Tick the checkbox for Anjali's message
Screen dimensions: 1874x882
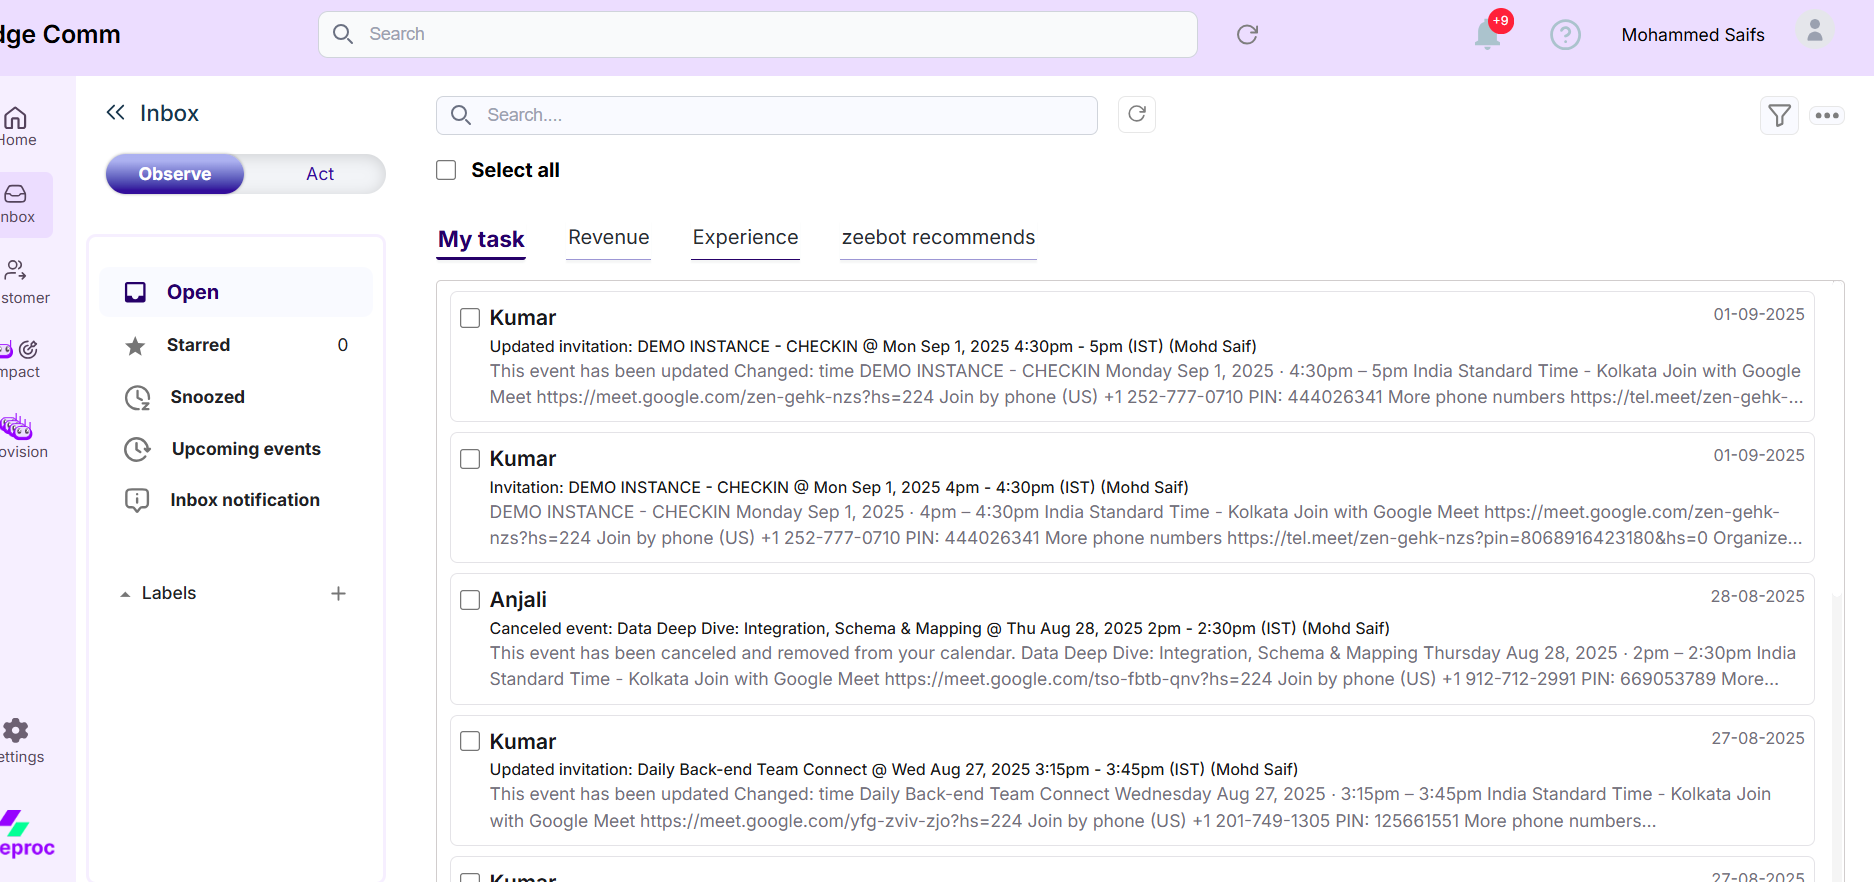(x=470, y=600)
